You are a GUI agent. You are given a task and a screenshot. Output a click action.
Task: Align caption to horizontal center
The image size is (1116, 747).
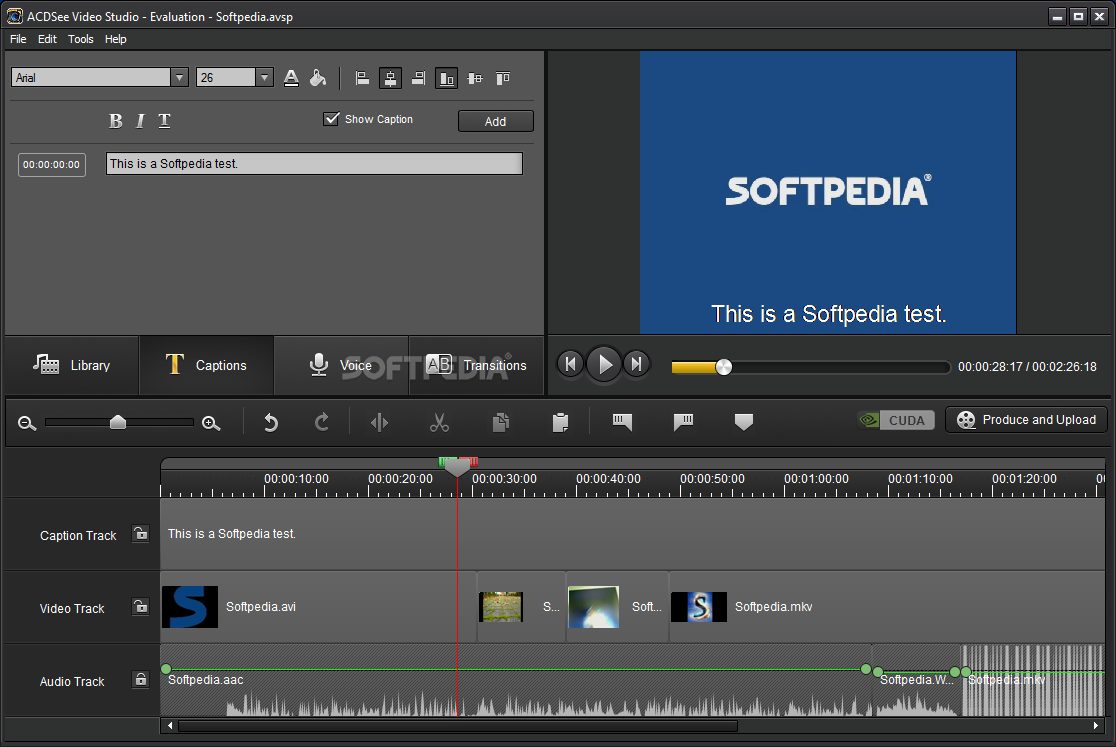(x=390, y=78)
